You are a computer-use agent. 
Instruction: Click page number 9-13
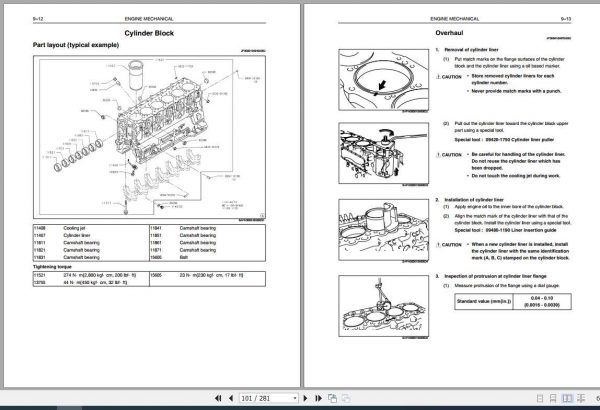click(x=566, y=19)
